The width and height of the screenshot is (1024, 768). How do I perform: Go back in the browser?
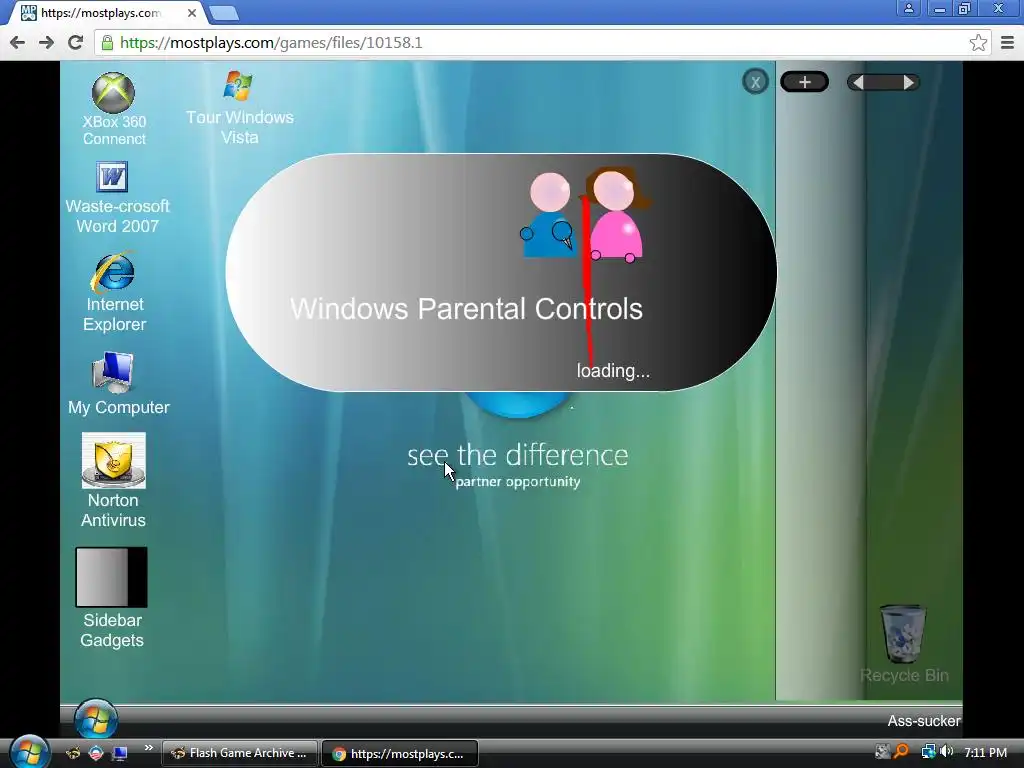(18, 43)
